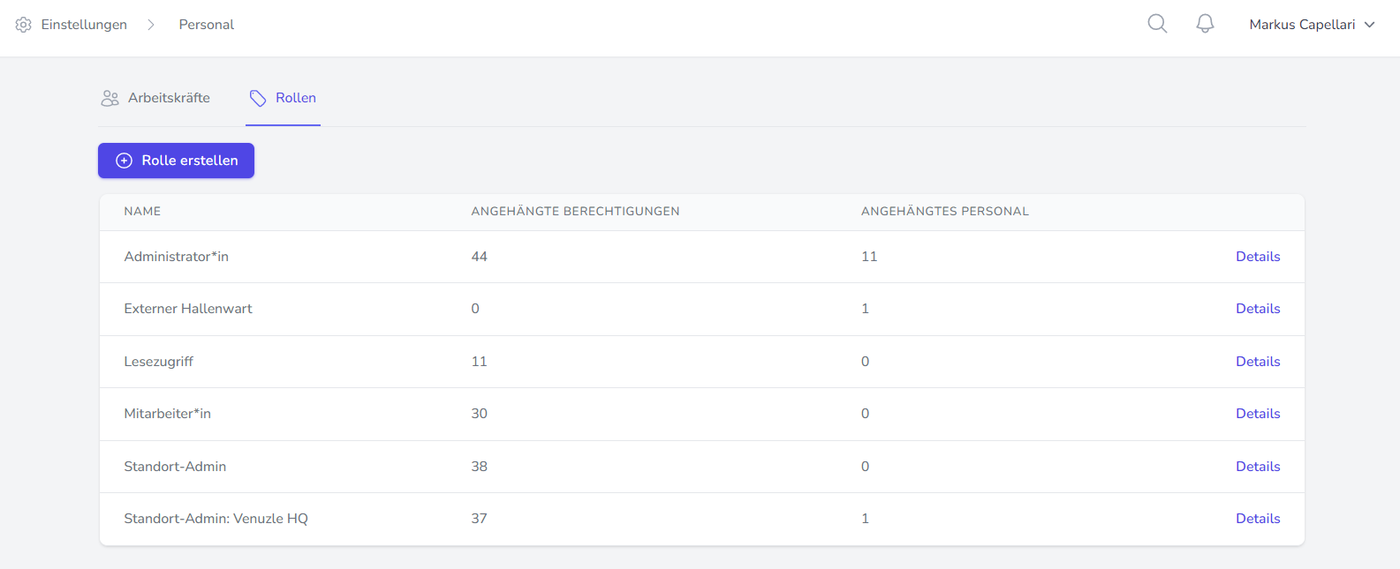Go to Einstellungen in the breadcrumb
Image resolution: width=1400 pixels, height=569 pixels.
84,25
